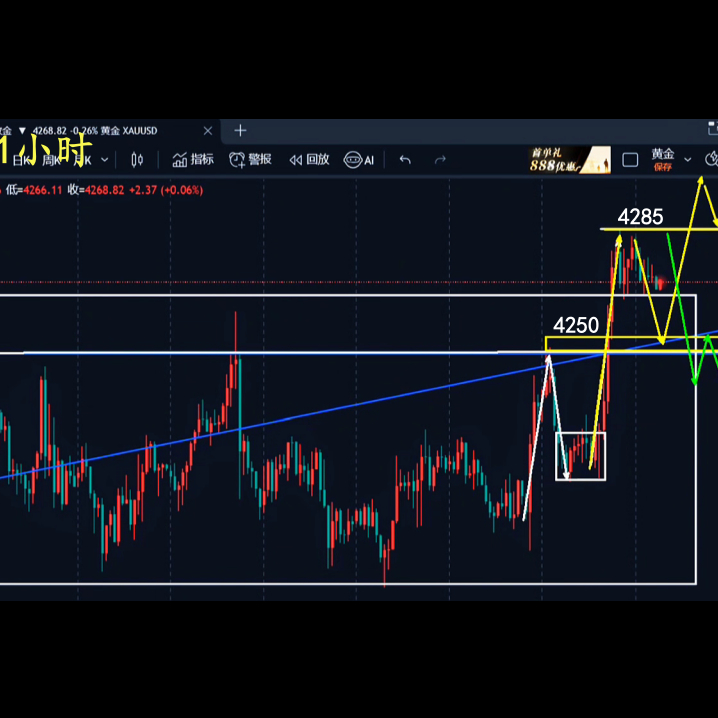Select the 周K weekly timeframe
Image resolution: width=718 pixels, height=718 pixels.
coord(48,160)
